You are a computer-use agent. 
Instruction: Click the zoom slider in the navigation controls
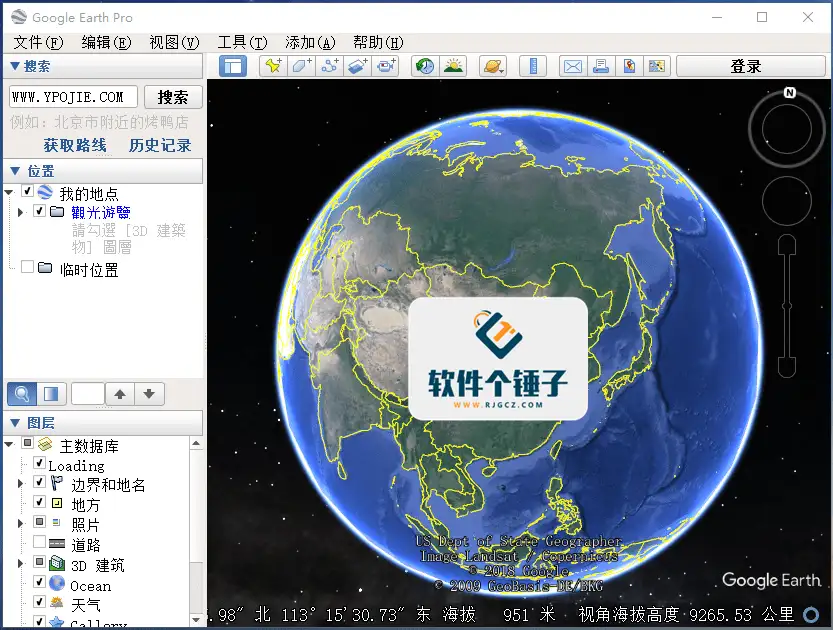point(787,305)
